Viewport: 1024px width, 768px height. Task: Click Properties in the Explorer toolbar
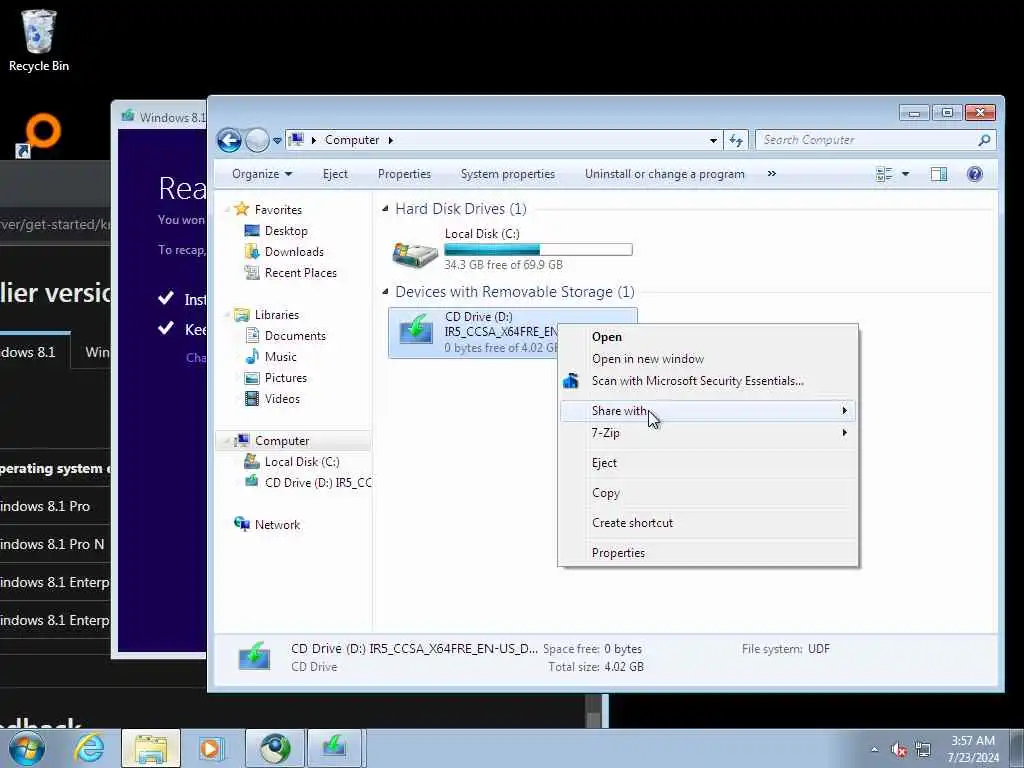coord(404,174)
